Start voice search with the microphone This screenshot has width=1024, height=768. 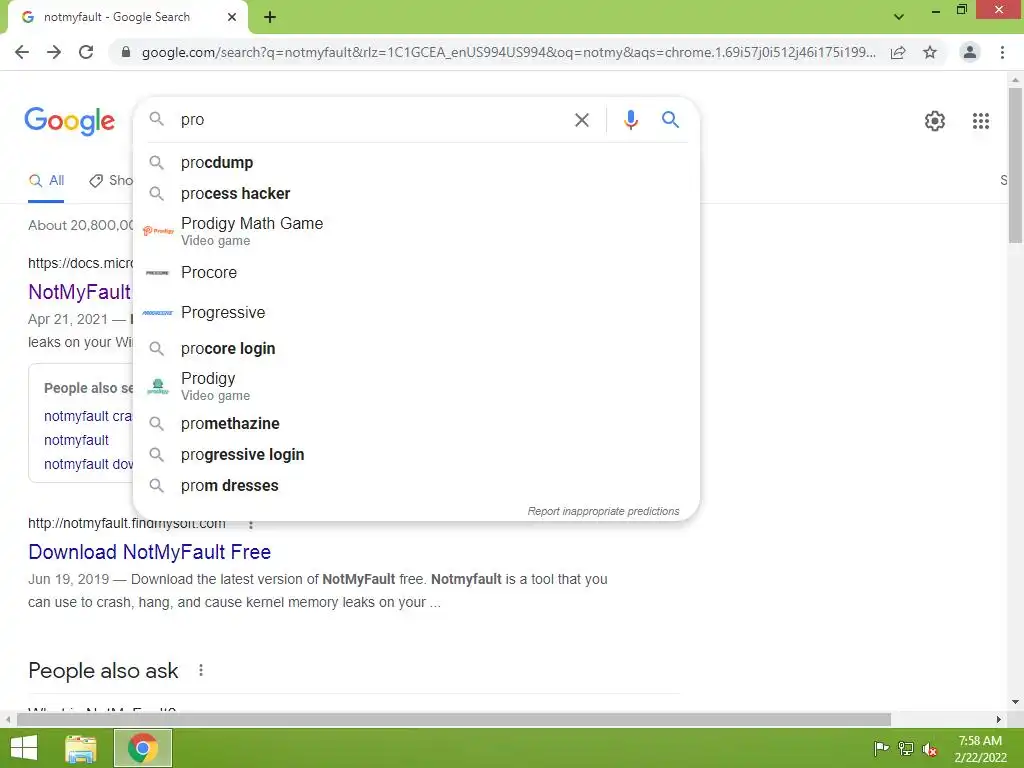(630, 120)
